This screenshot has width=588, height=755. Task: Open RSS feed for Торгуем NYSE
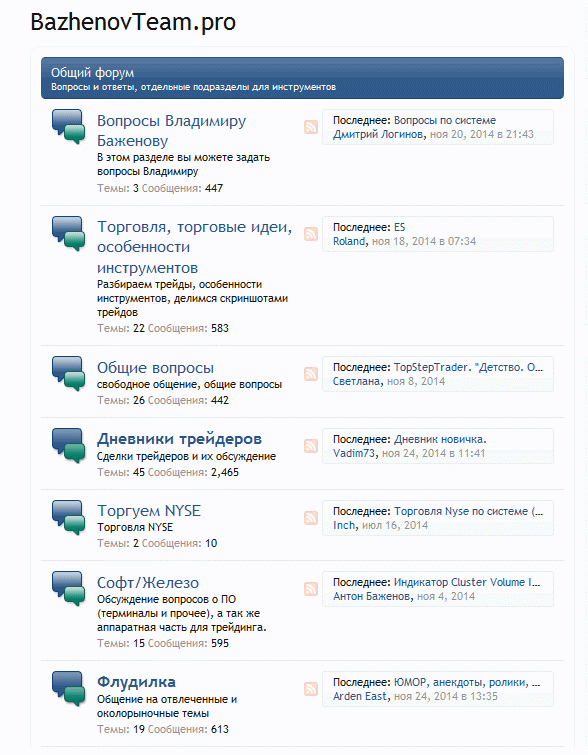[311, 518]
